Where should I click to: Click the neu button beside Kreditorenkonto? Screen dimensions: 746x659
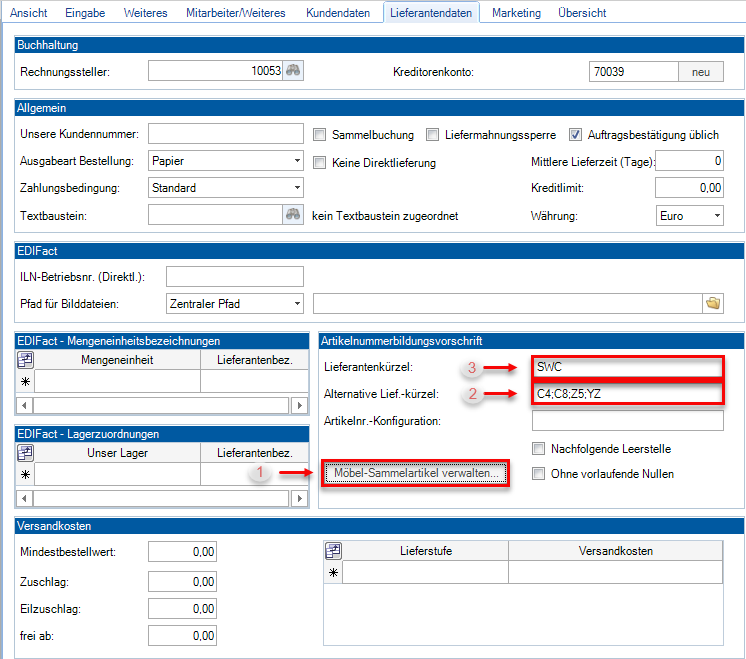[x=700, y=71]
